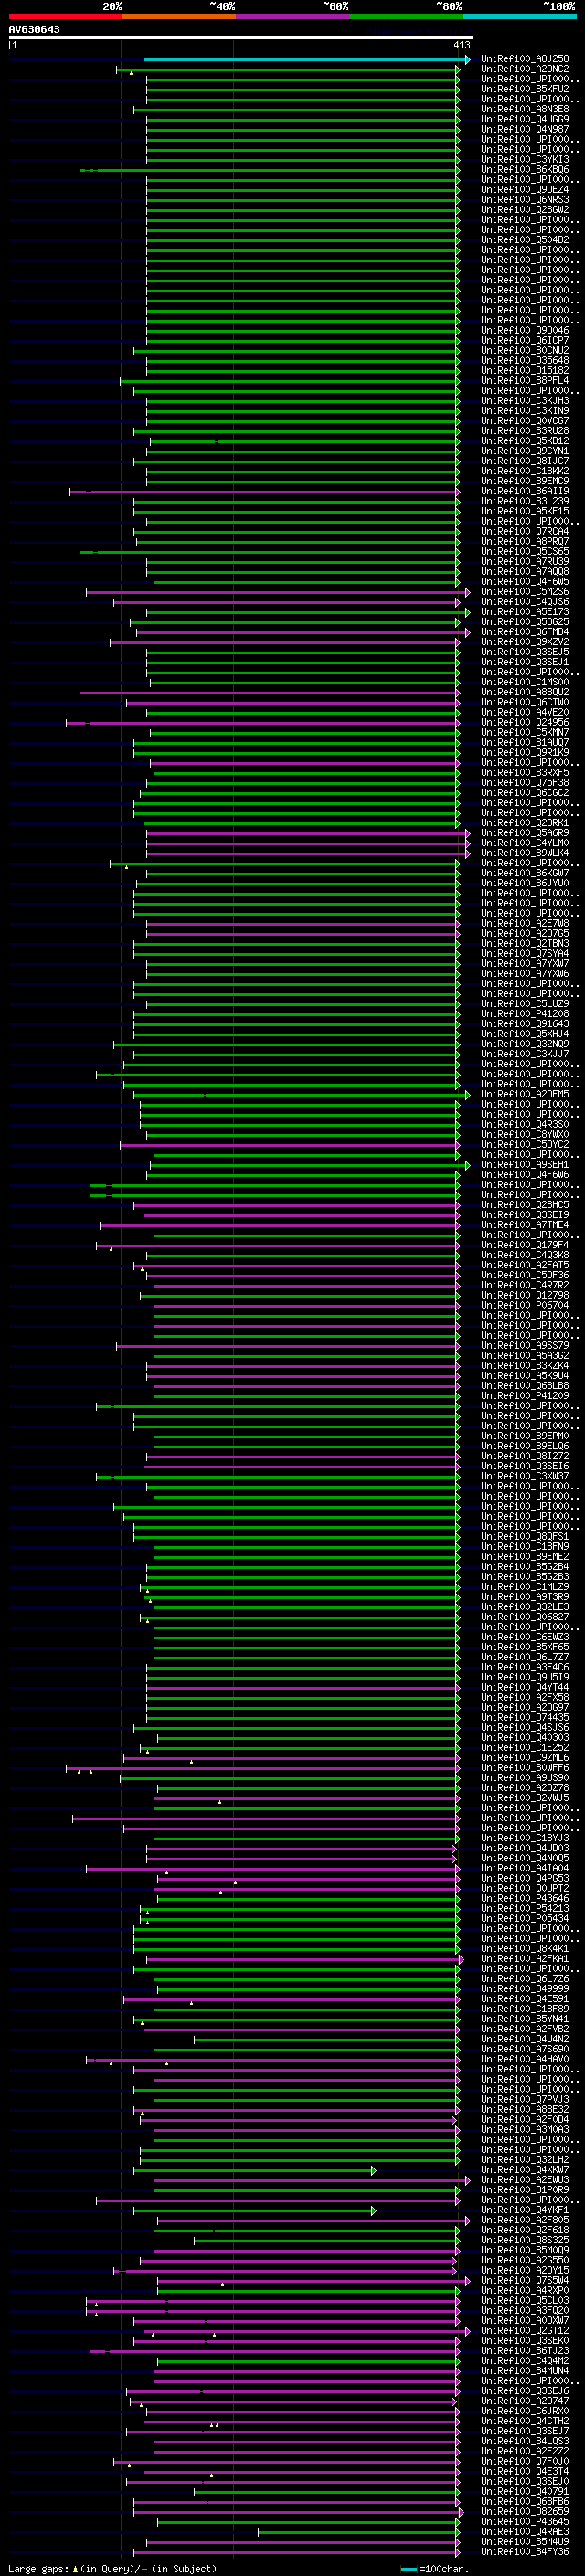Viewport: 585px width, 2576px height.
Task: Select the UniRef100_A5KE15 entry
Action: pyautogui.click(x=525, y=511)
